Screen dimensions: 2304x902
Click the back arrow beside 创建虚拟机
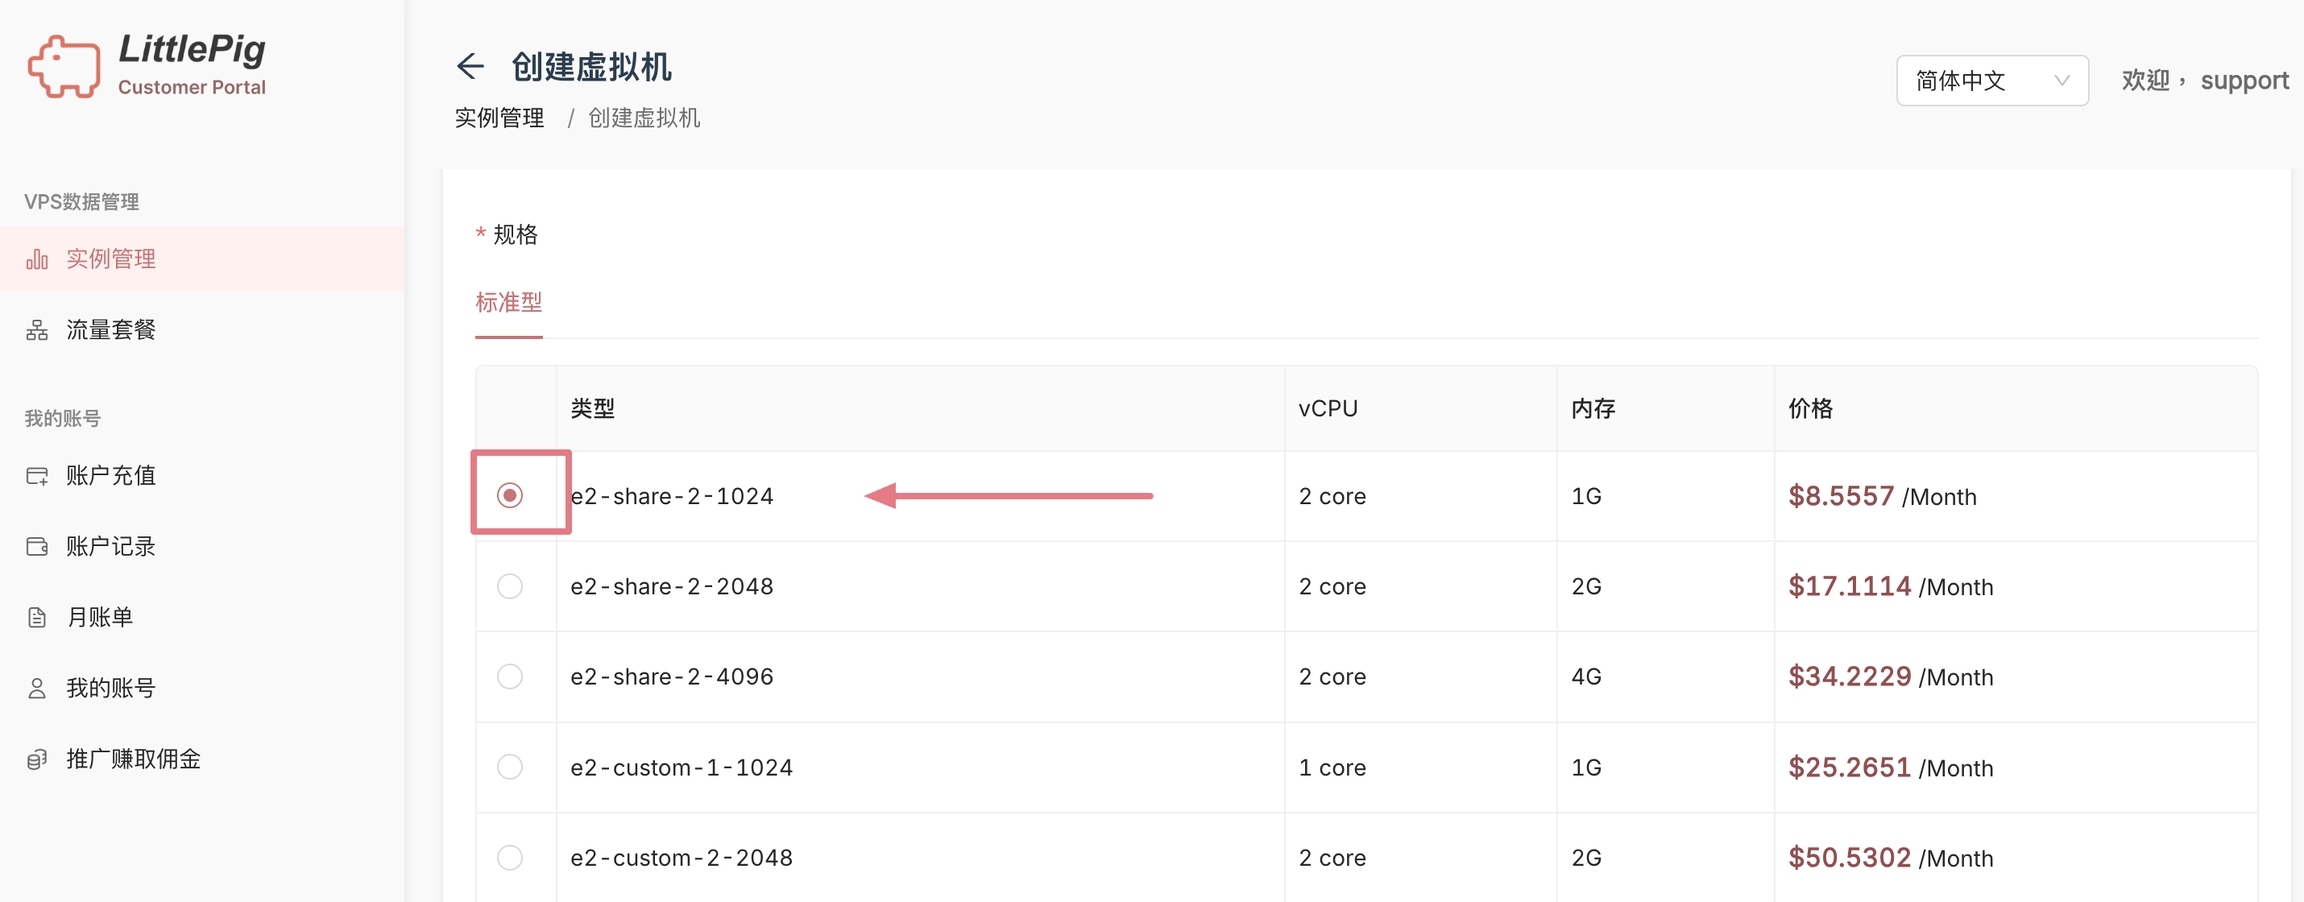tap(470, 67)
